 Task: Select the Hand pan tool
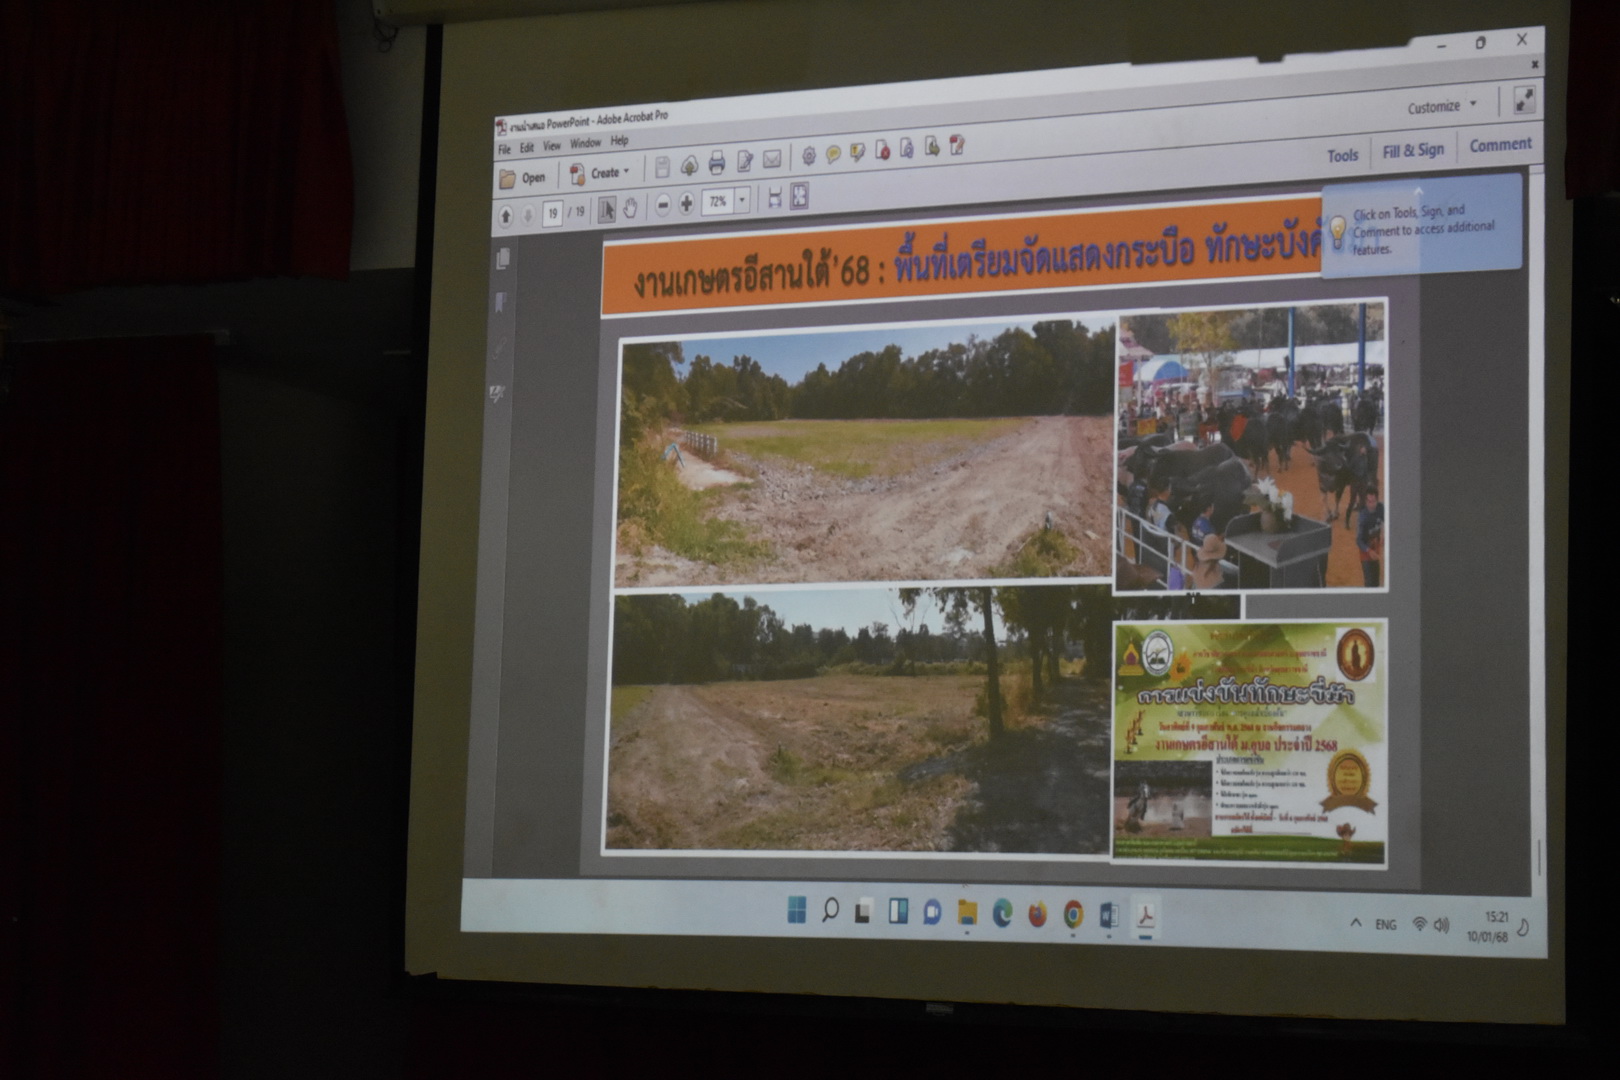coord(631,208)
